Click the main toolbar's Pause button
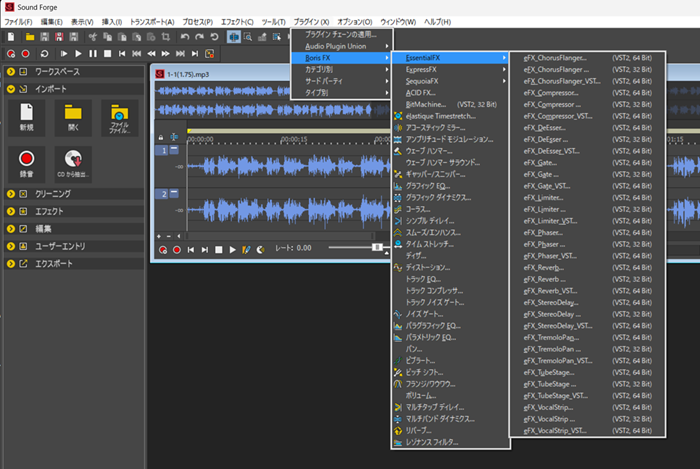The width and height of the screenshot is (700, 469). (93, 54)
